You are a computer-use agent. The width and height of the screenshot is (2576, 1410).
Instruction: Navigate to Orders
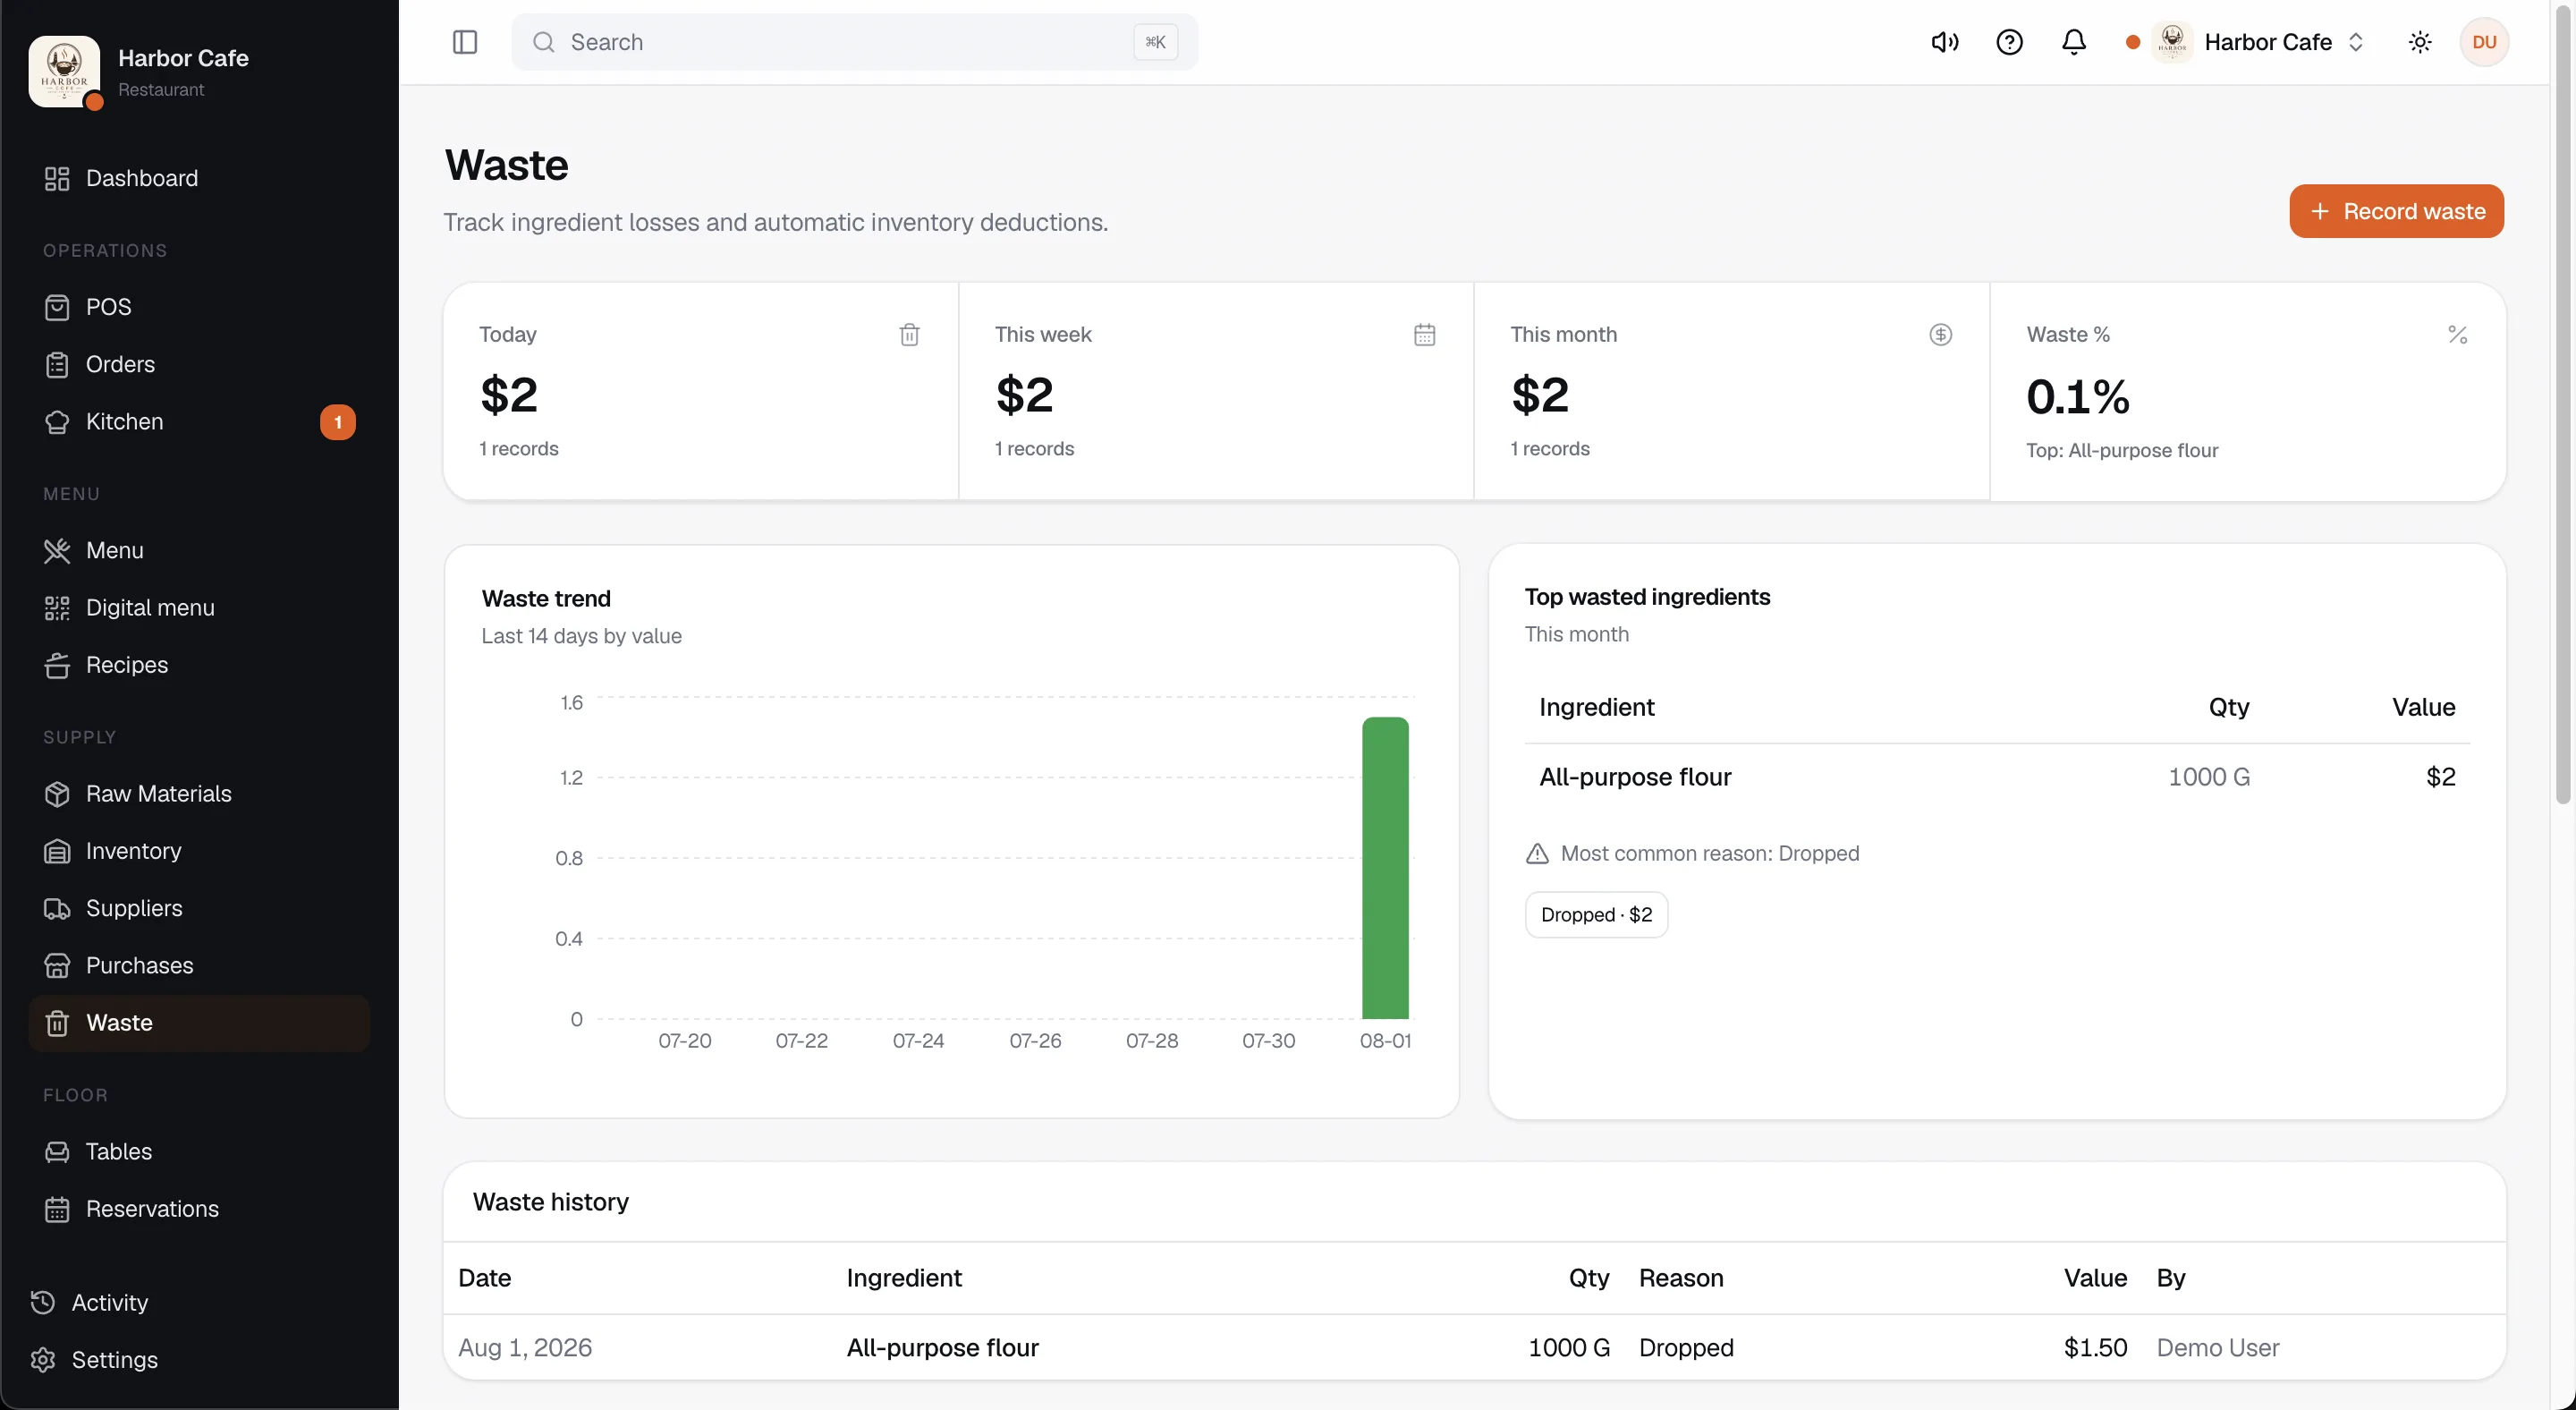click(x=199, y=364)
